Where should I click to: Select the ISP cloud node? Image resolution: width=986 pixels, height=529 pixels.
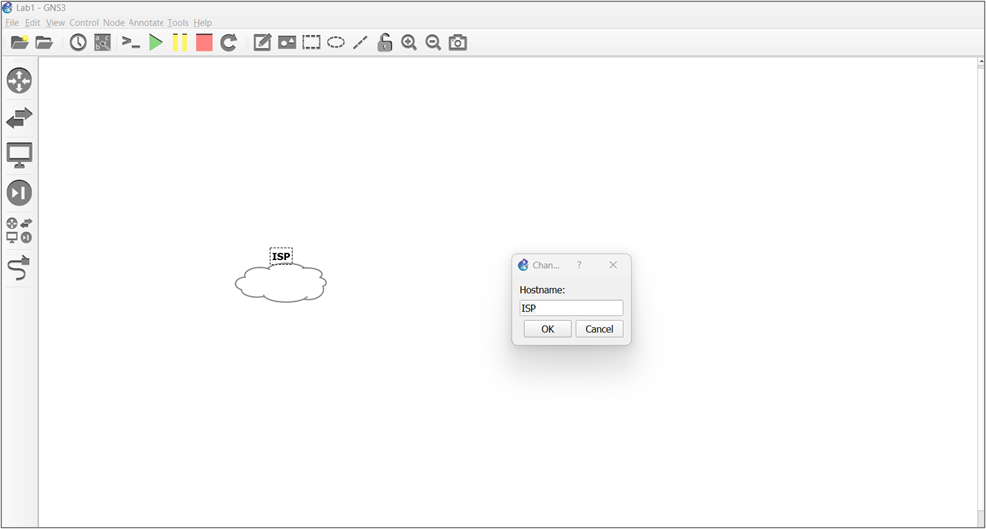point(280,282)
